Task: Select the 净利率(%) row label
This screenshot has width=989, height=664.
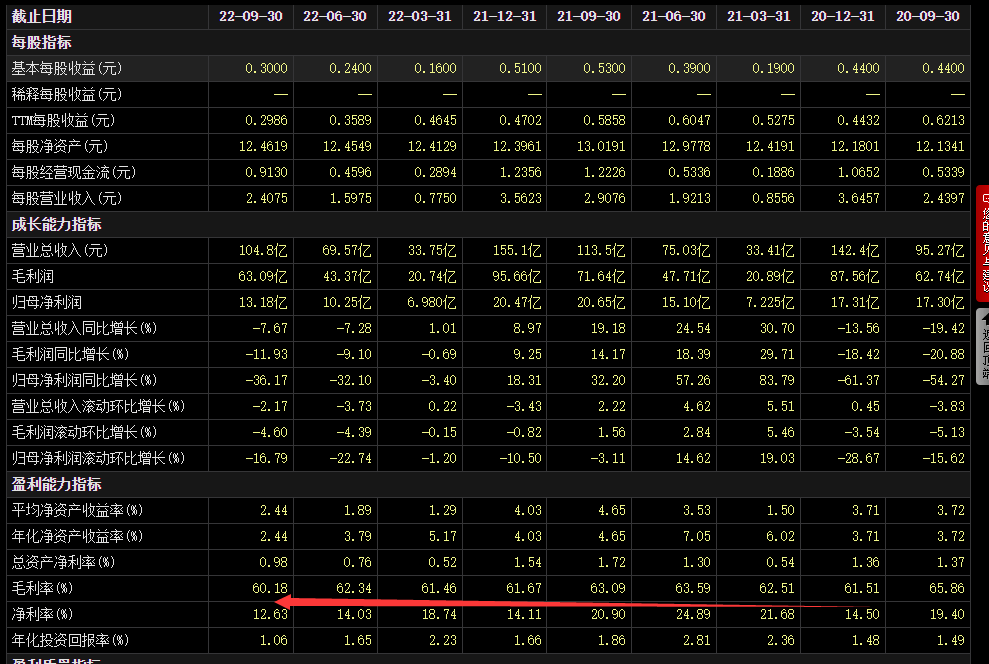Action: click(x=42, y=614)
